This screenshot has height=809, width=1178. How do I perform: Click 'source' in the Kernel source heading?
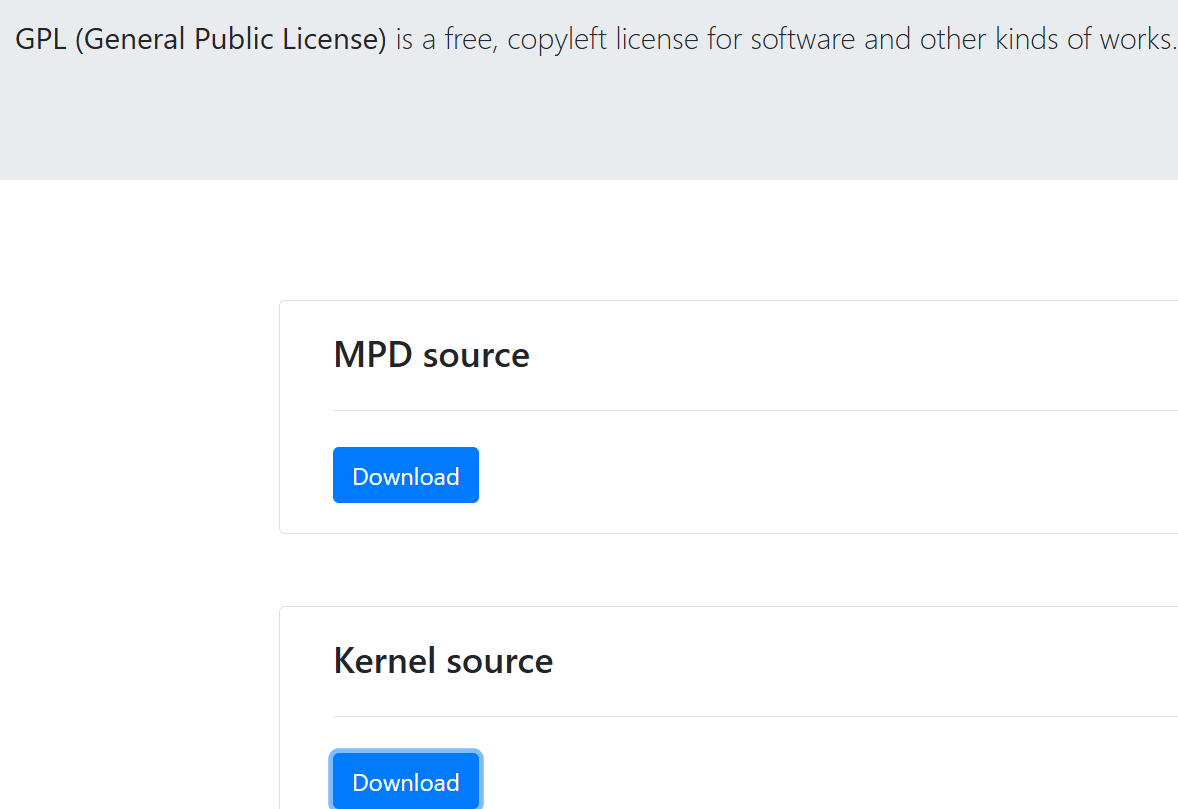(x=499, y=661)
